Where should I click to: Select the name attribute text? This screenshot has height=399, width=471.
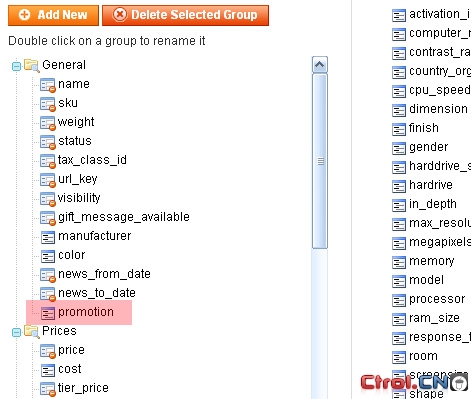click(74, 84)
